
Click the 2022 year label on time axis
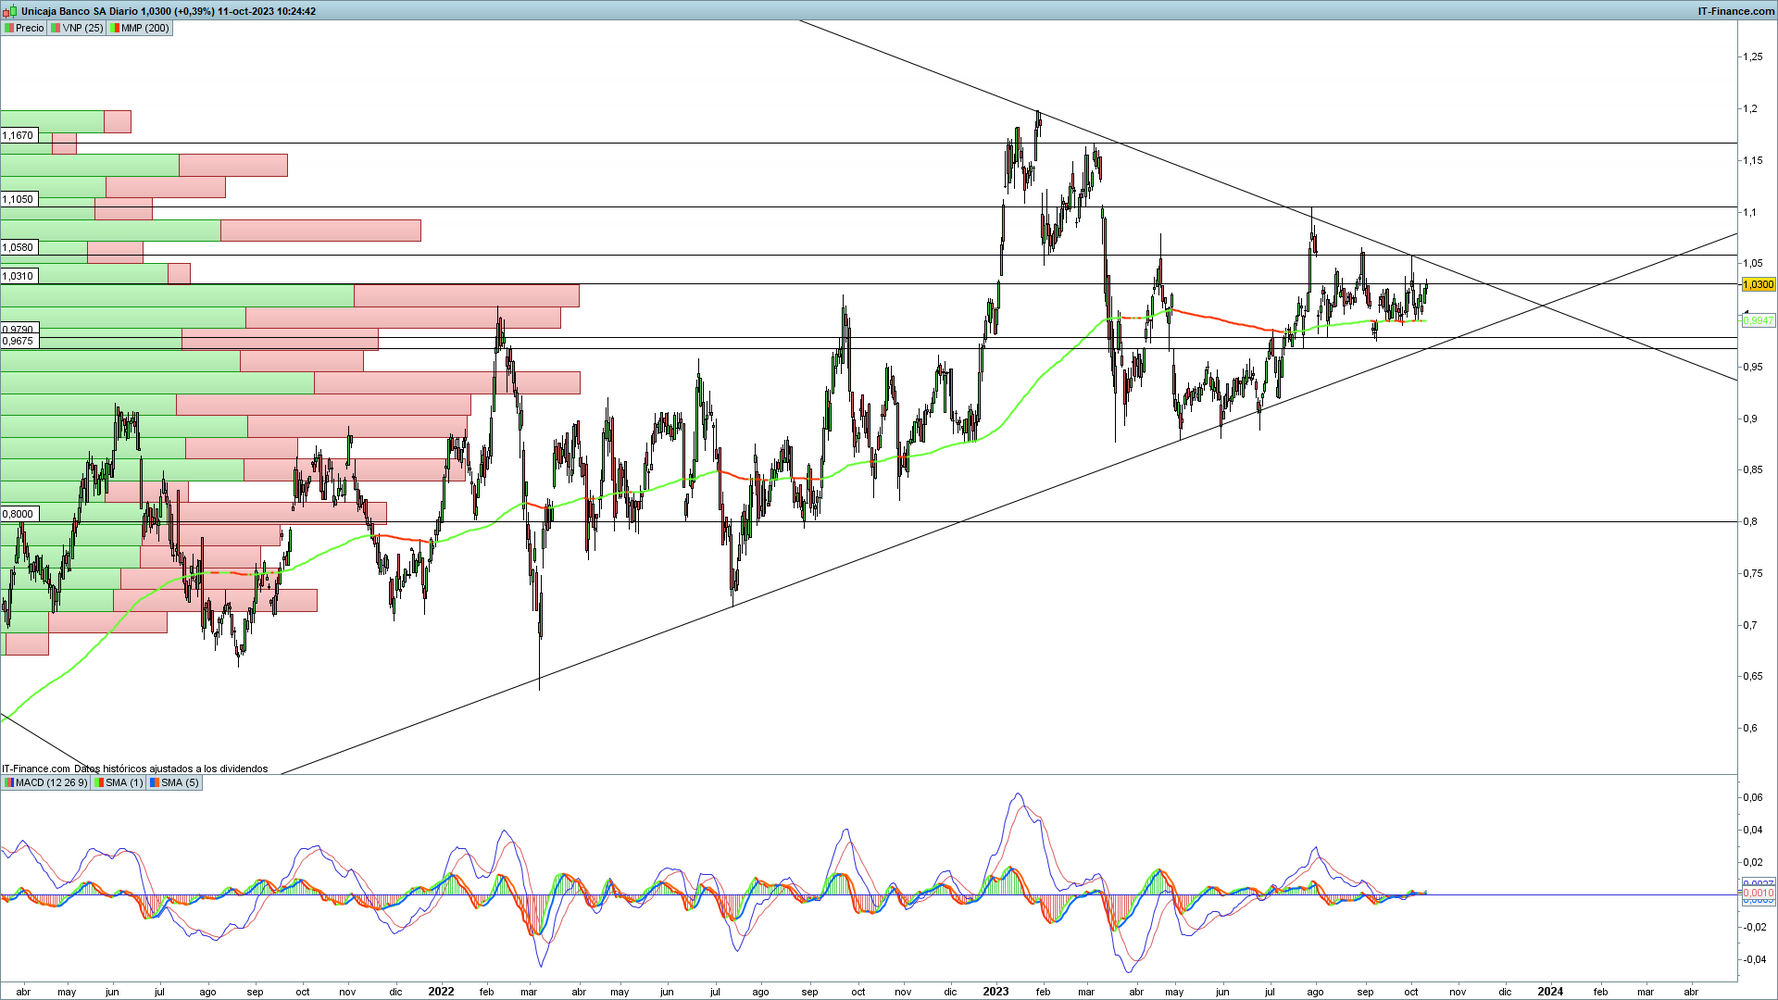pos(441,992)
